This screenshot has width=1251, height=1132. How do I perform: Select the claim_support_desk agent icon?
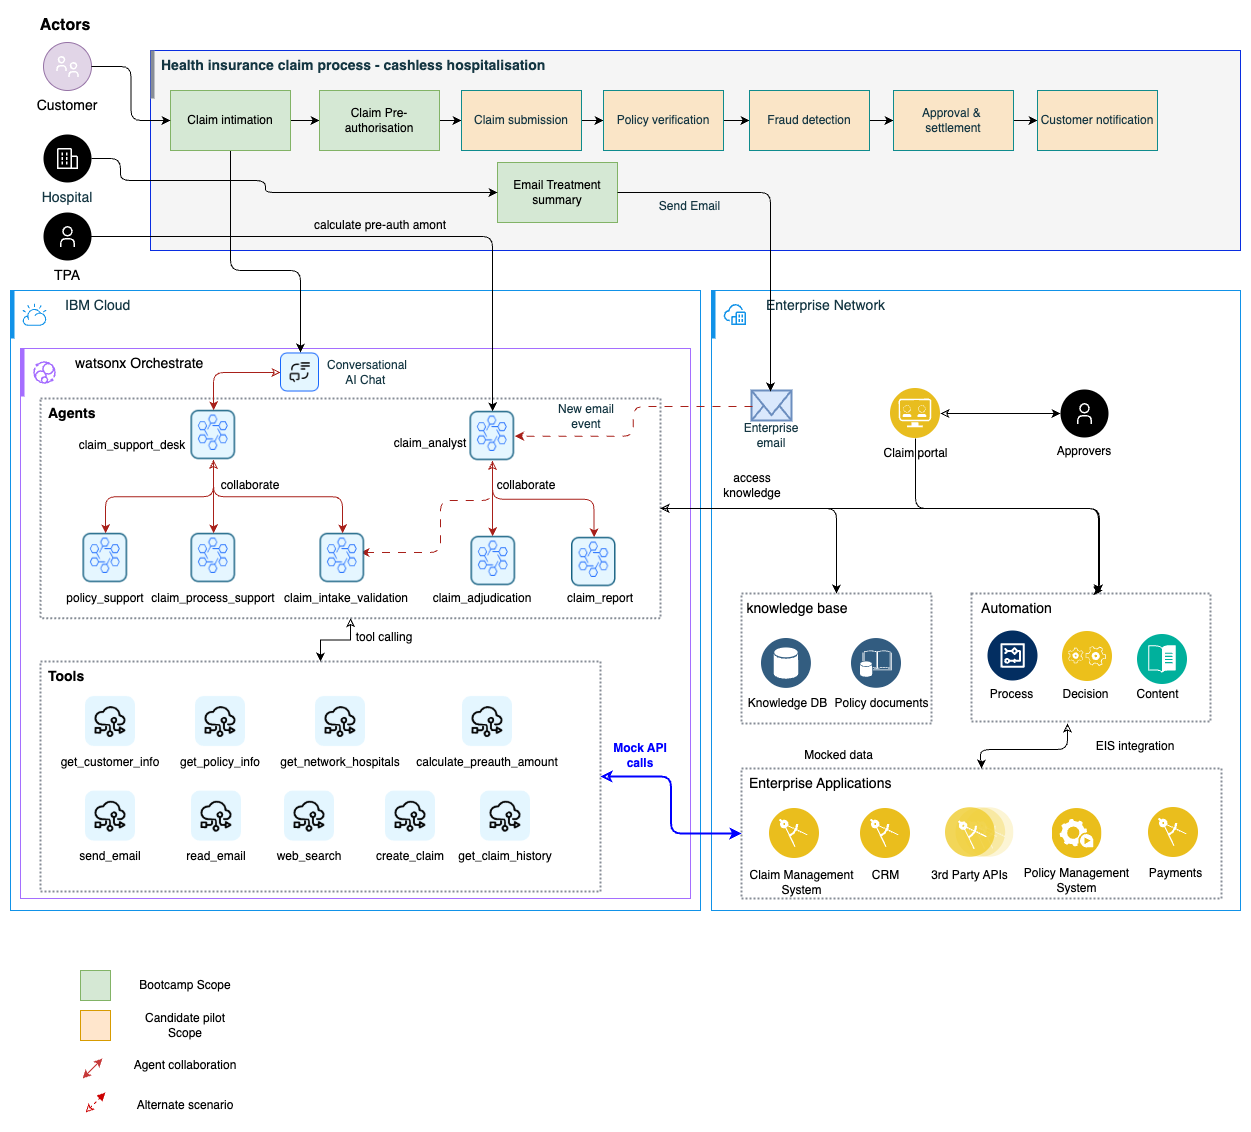point(213,434)
